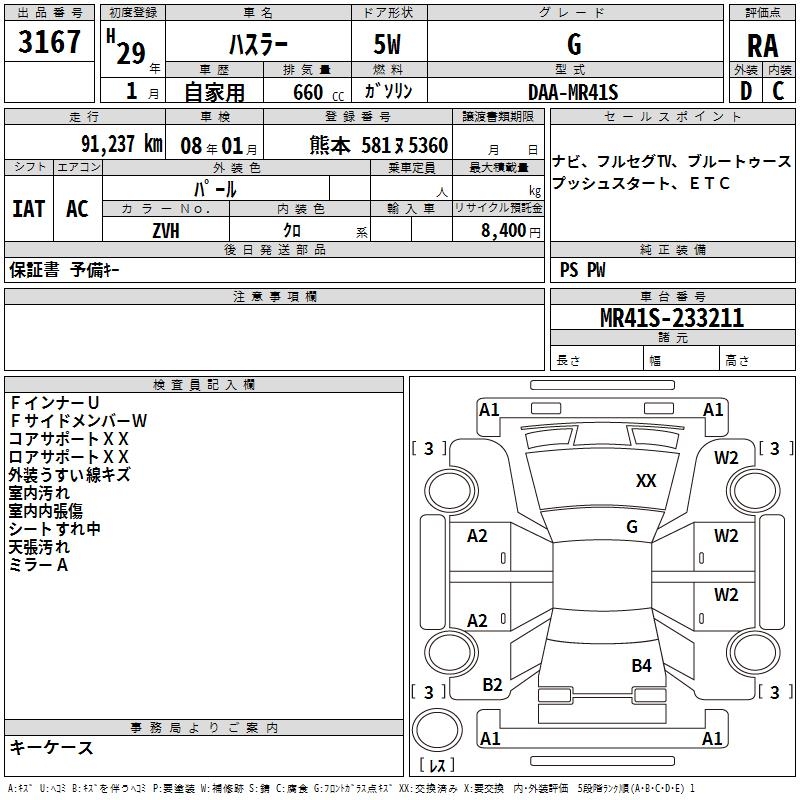Click the exterior grade D cell
Screen dimensions: 800x800
(745, 91)
